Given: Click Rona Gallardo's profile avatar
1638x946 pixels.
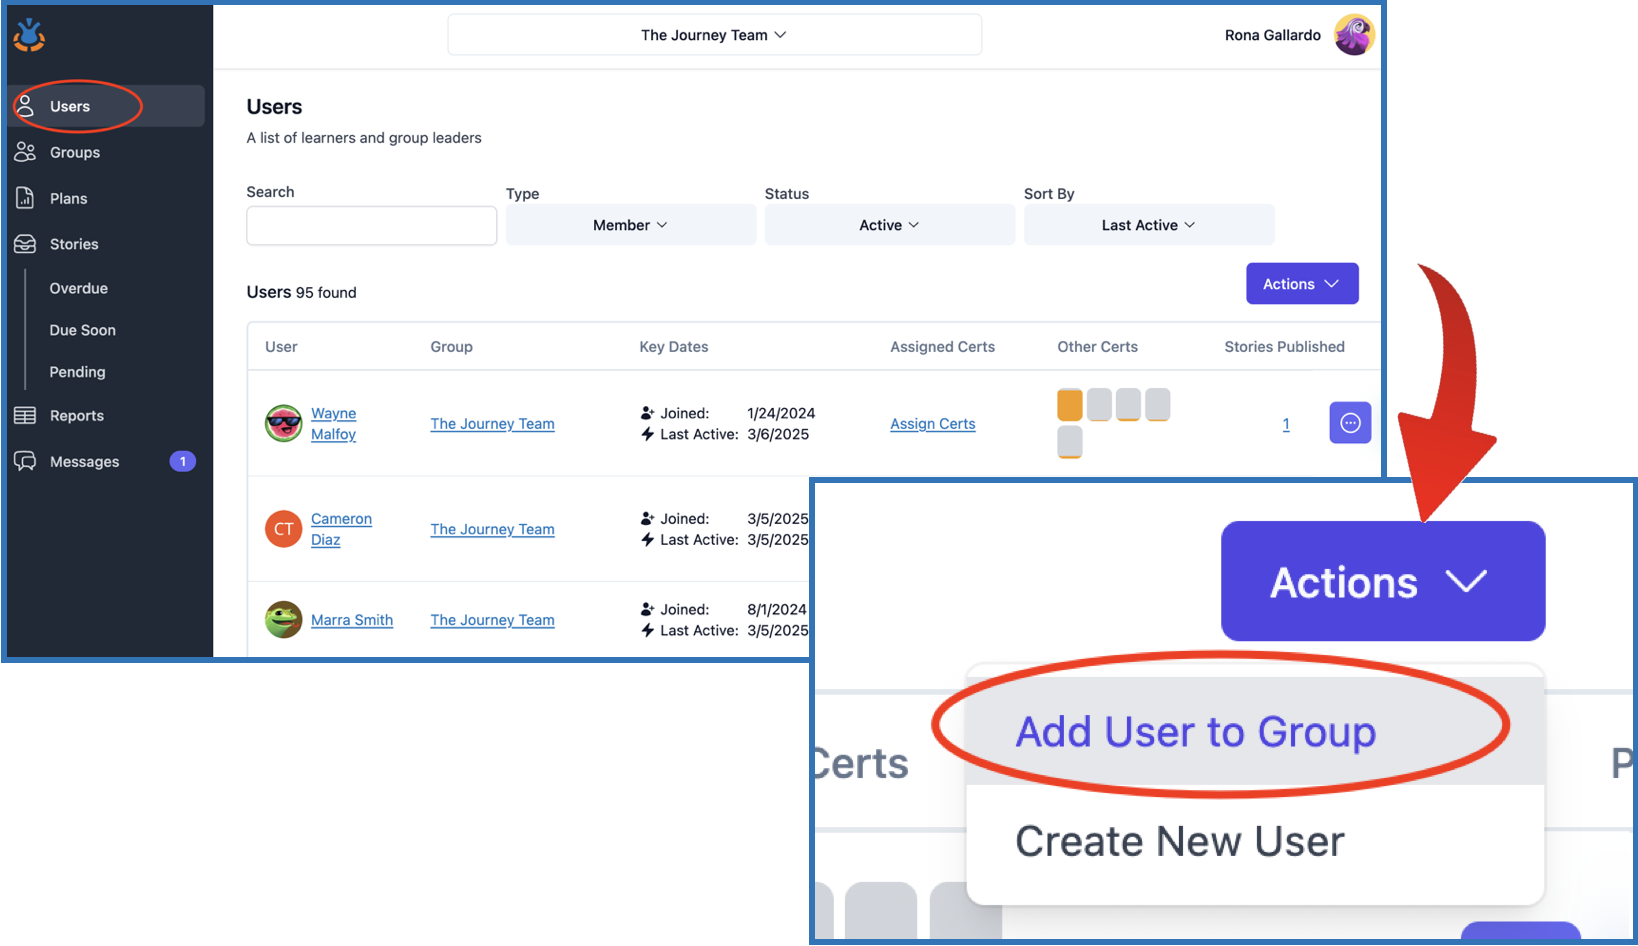Looking at the screenshot, I should coord(1354,35).
